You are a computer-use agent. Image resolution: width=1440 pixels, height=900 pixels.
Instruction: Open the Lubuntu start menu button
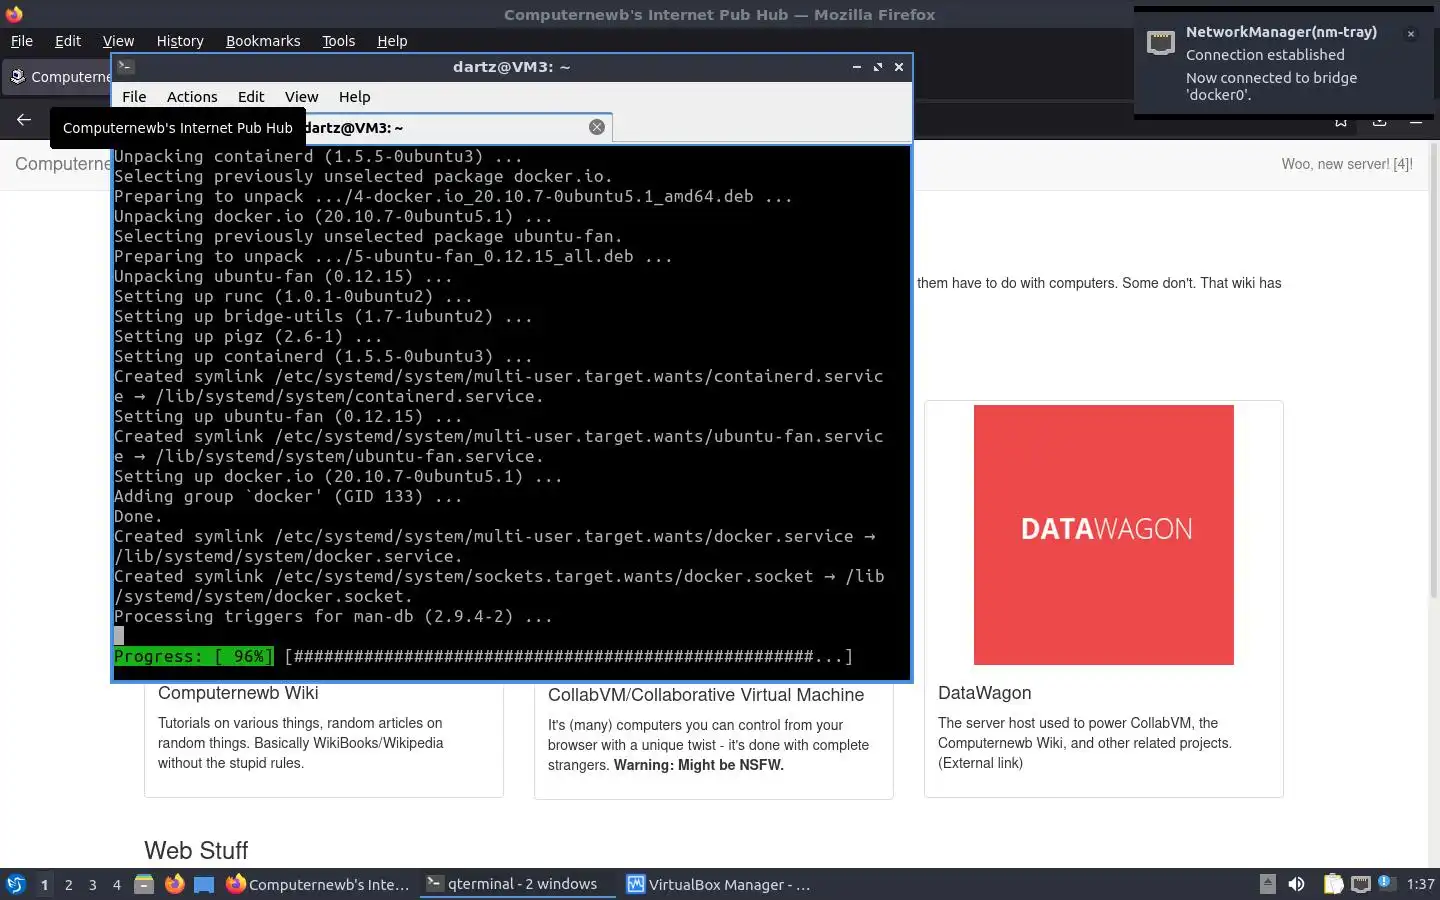point(16,884)
